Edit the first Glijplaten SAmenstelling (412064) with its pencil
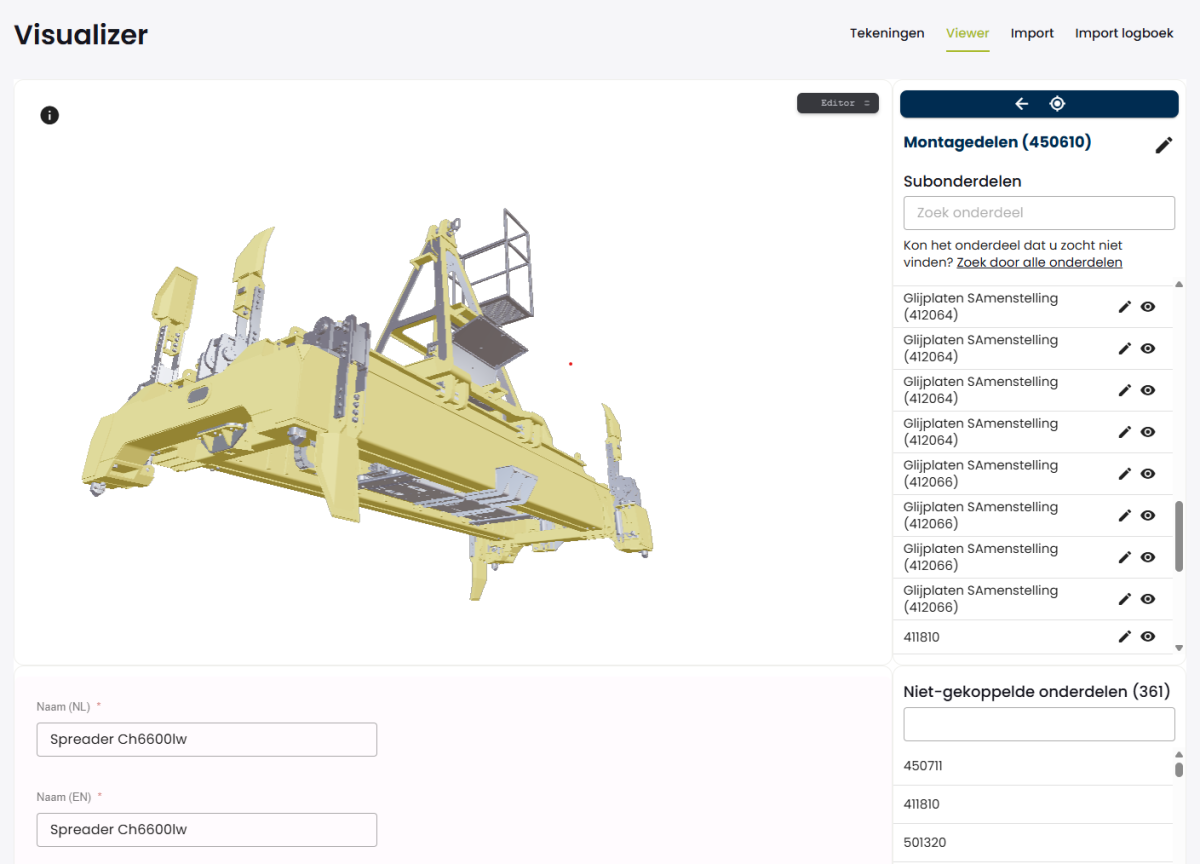This screenshot has width=1200, height=864. click(1124, 306)
